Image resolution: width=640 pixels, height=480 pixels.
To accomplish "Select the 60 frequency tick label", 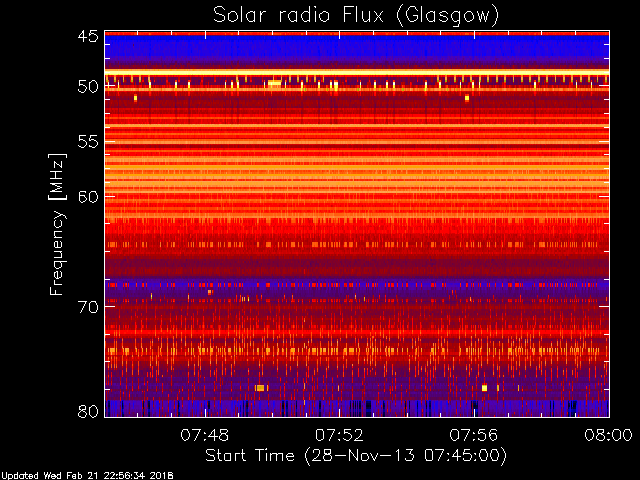I will click(88, 197).
